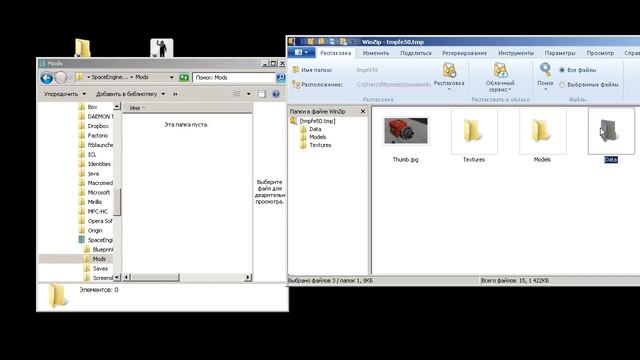Click the desktop figure silhouette icon behind Explorer
This screenshot has height=360, width=640.
click(162, 48)
